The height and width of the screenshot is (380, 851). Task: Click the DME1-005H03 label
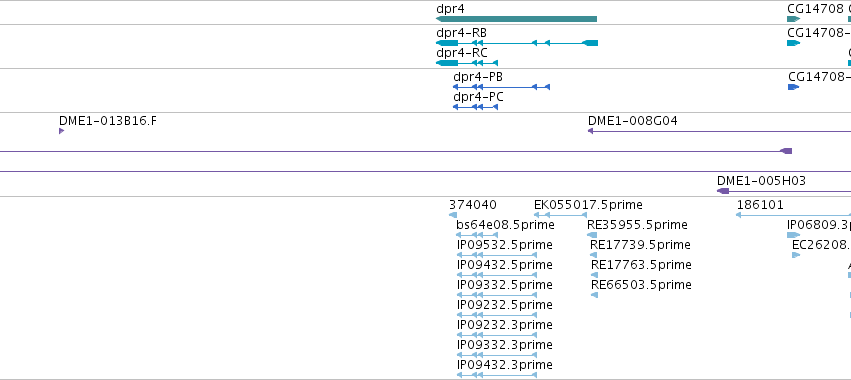[x=761, y=181]
